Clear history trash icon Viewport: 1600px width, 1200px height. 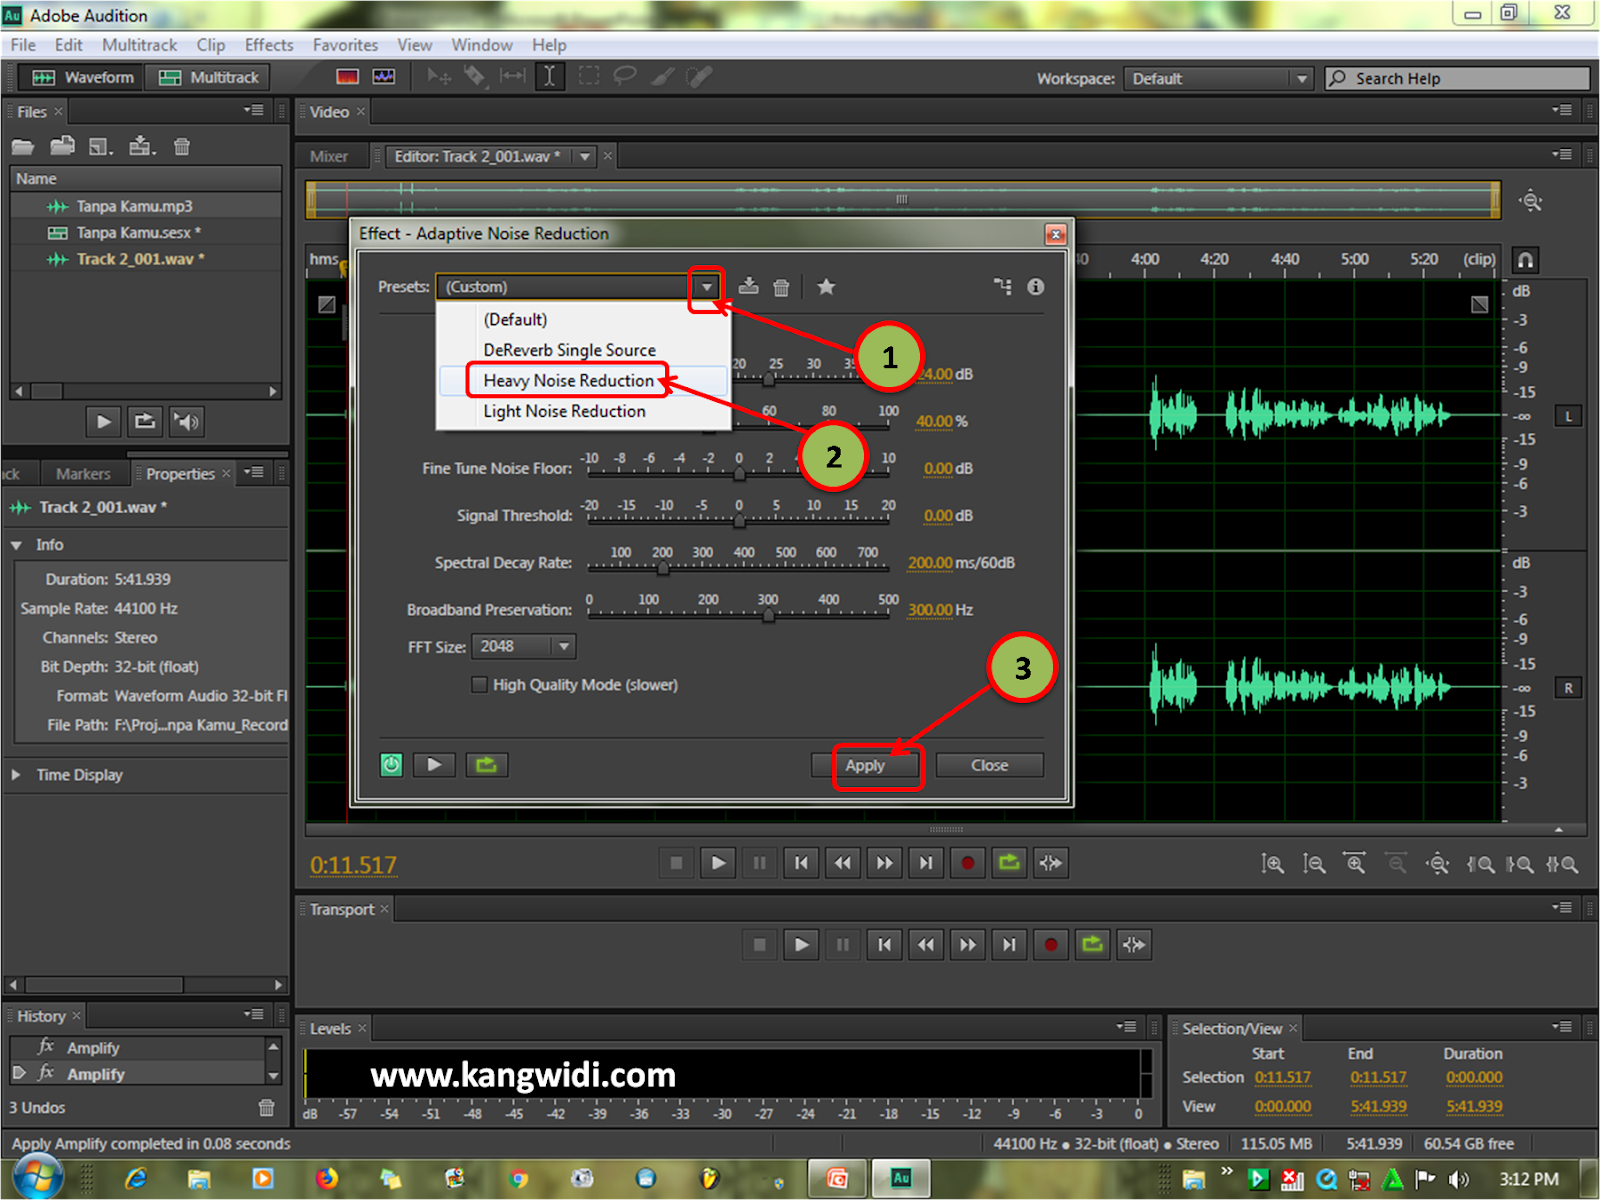pos(266,1107)
